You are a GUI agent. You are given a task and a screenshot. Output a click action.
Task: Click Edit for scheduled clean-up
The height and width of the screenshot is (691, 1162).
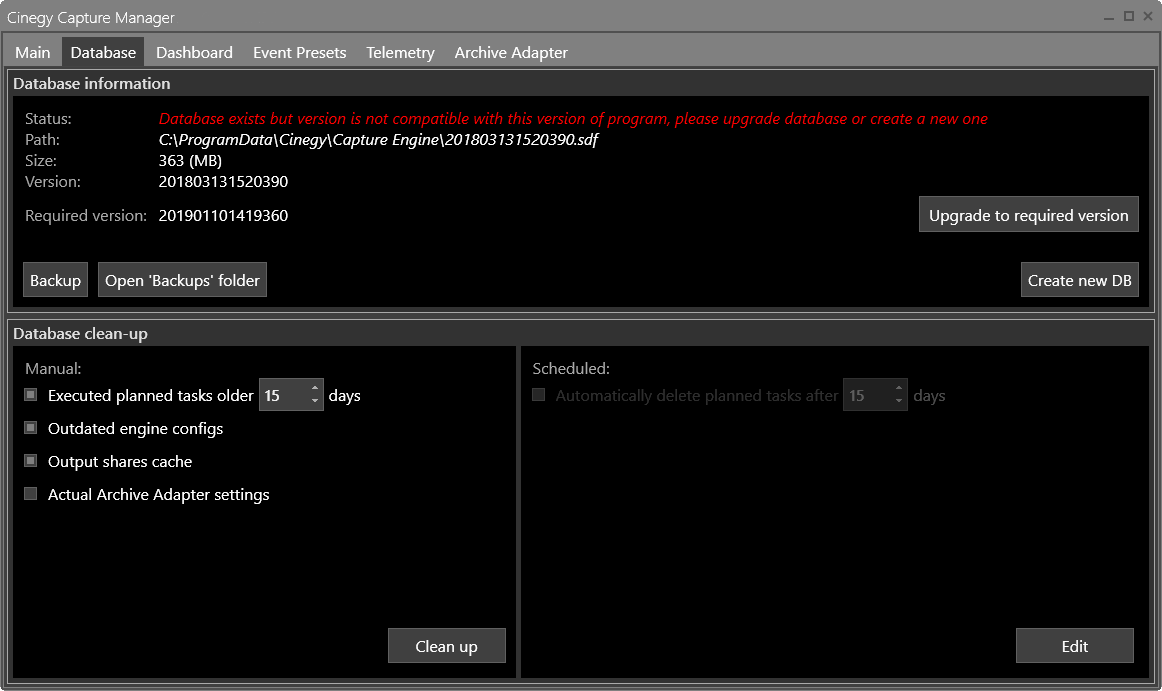[x=1075, y=647]
